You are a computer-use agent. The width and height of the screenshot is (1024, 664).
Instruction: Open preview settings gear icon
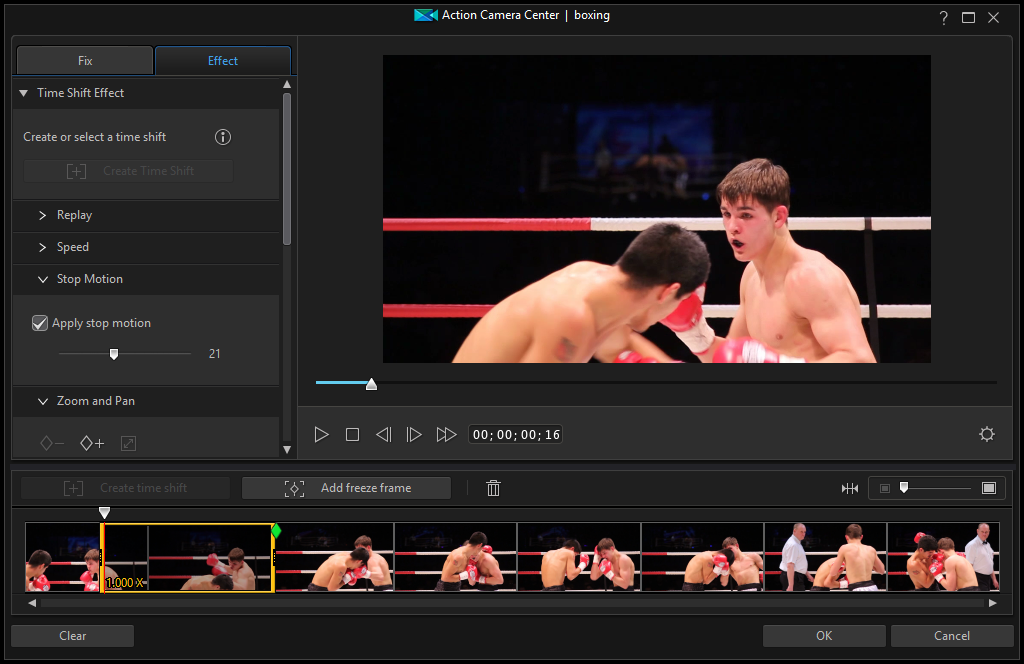click(987, 434)
